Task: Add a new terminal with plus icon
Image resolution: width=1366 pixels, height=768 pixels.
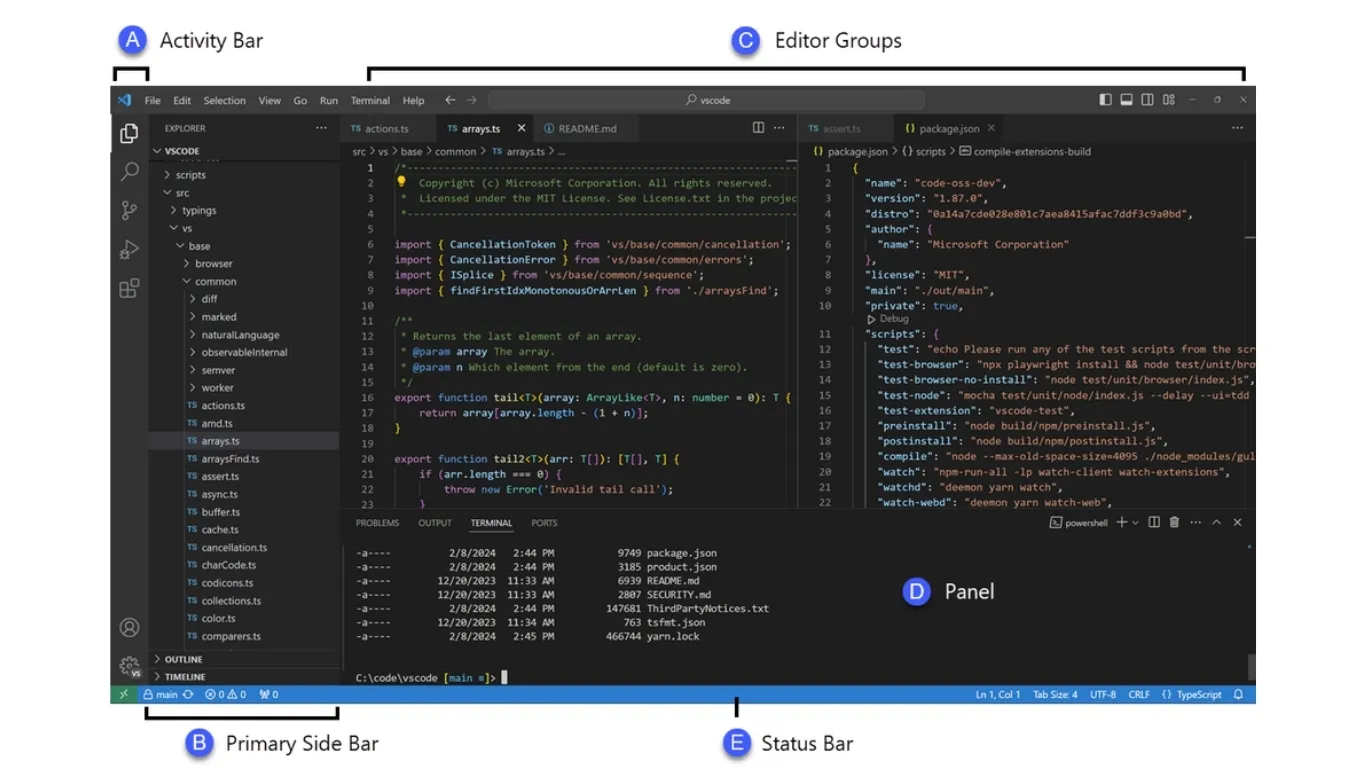Action: pyautogui.click(x=1121, y=522)
